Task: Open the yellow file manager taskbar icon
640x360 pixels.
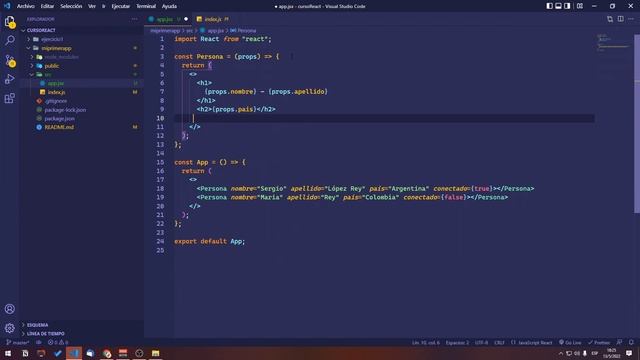Action: coord(156,353)
